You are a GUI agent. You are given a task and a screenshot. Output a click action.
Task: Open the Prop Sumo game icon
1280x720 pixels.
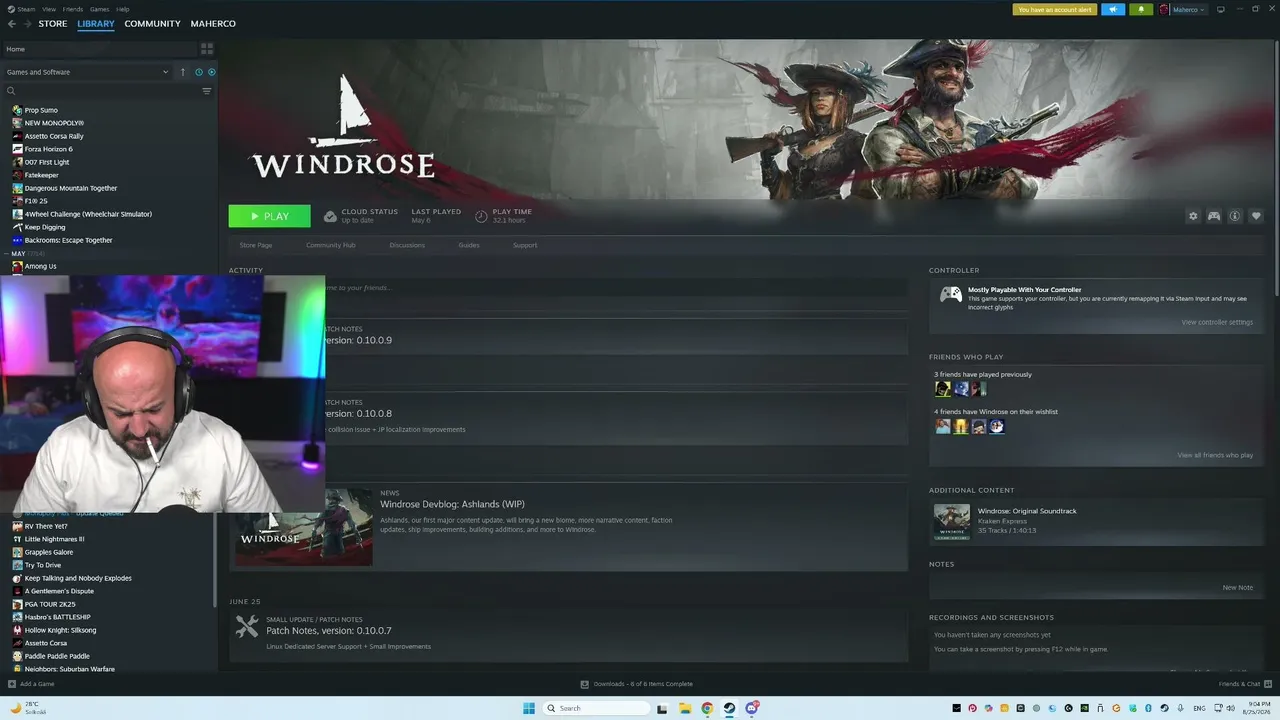coord(17,110)
